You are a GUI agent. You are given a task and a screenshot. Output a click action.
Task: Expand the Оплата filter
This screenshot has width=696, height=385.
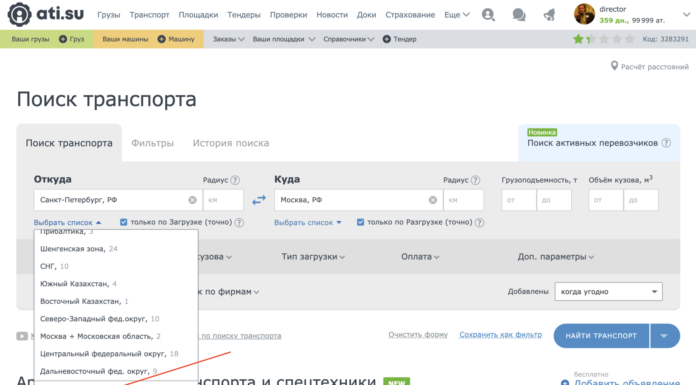420,257
